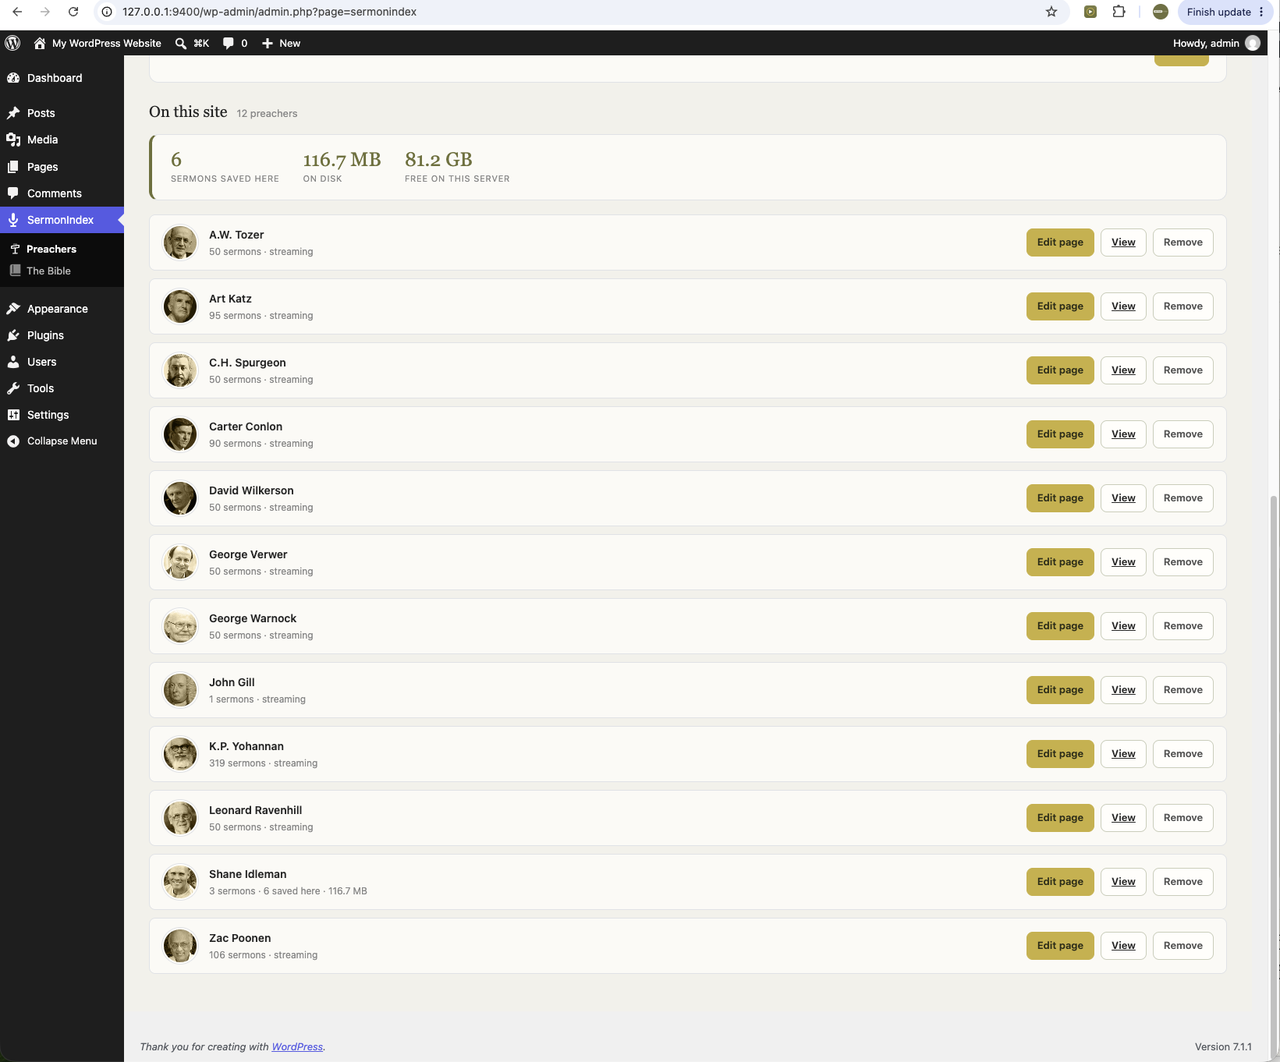Screen dimensions: 1280x1062
Task: Click the browser address bar URL
Action: click(x=269, y=12)
